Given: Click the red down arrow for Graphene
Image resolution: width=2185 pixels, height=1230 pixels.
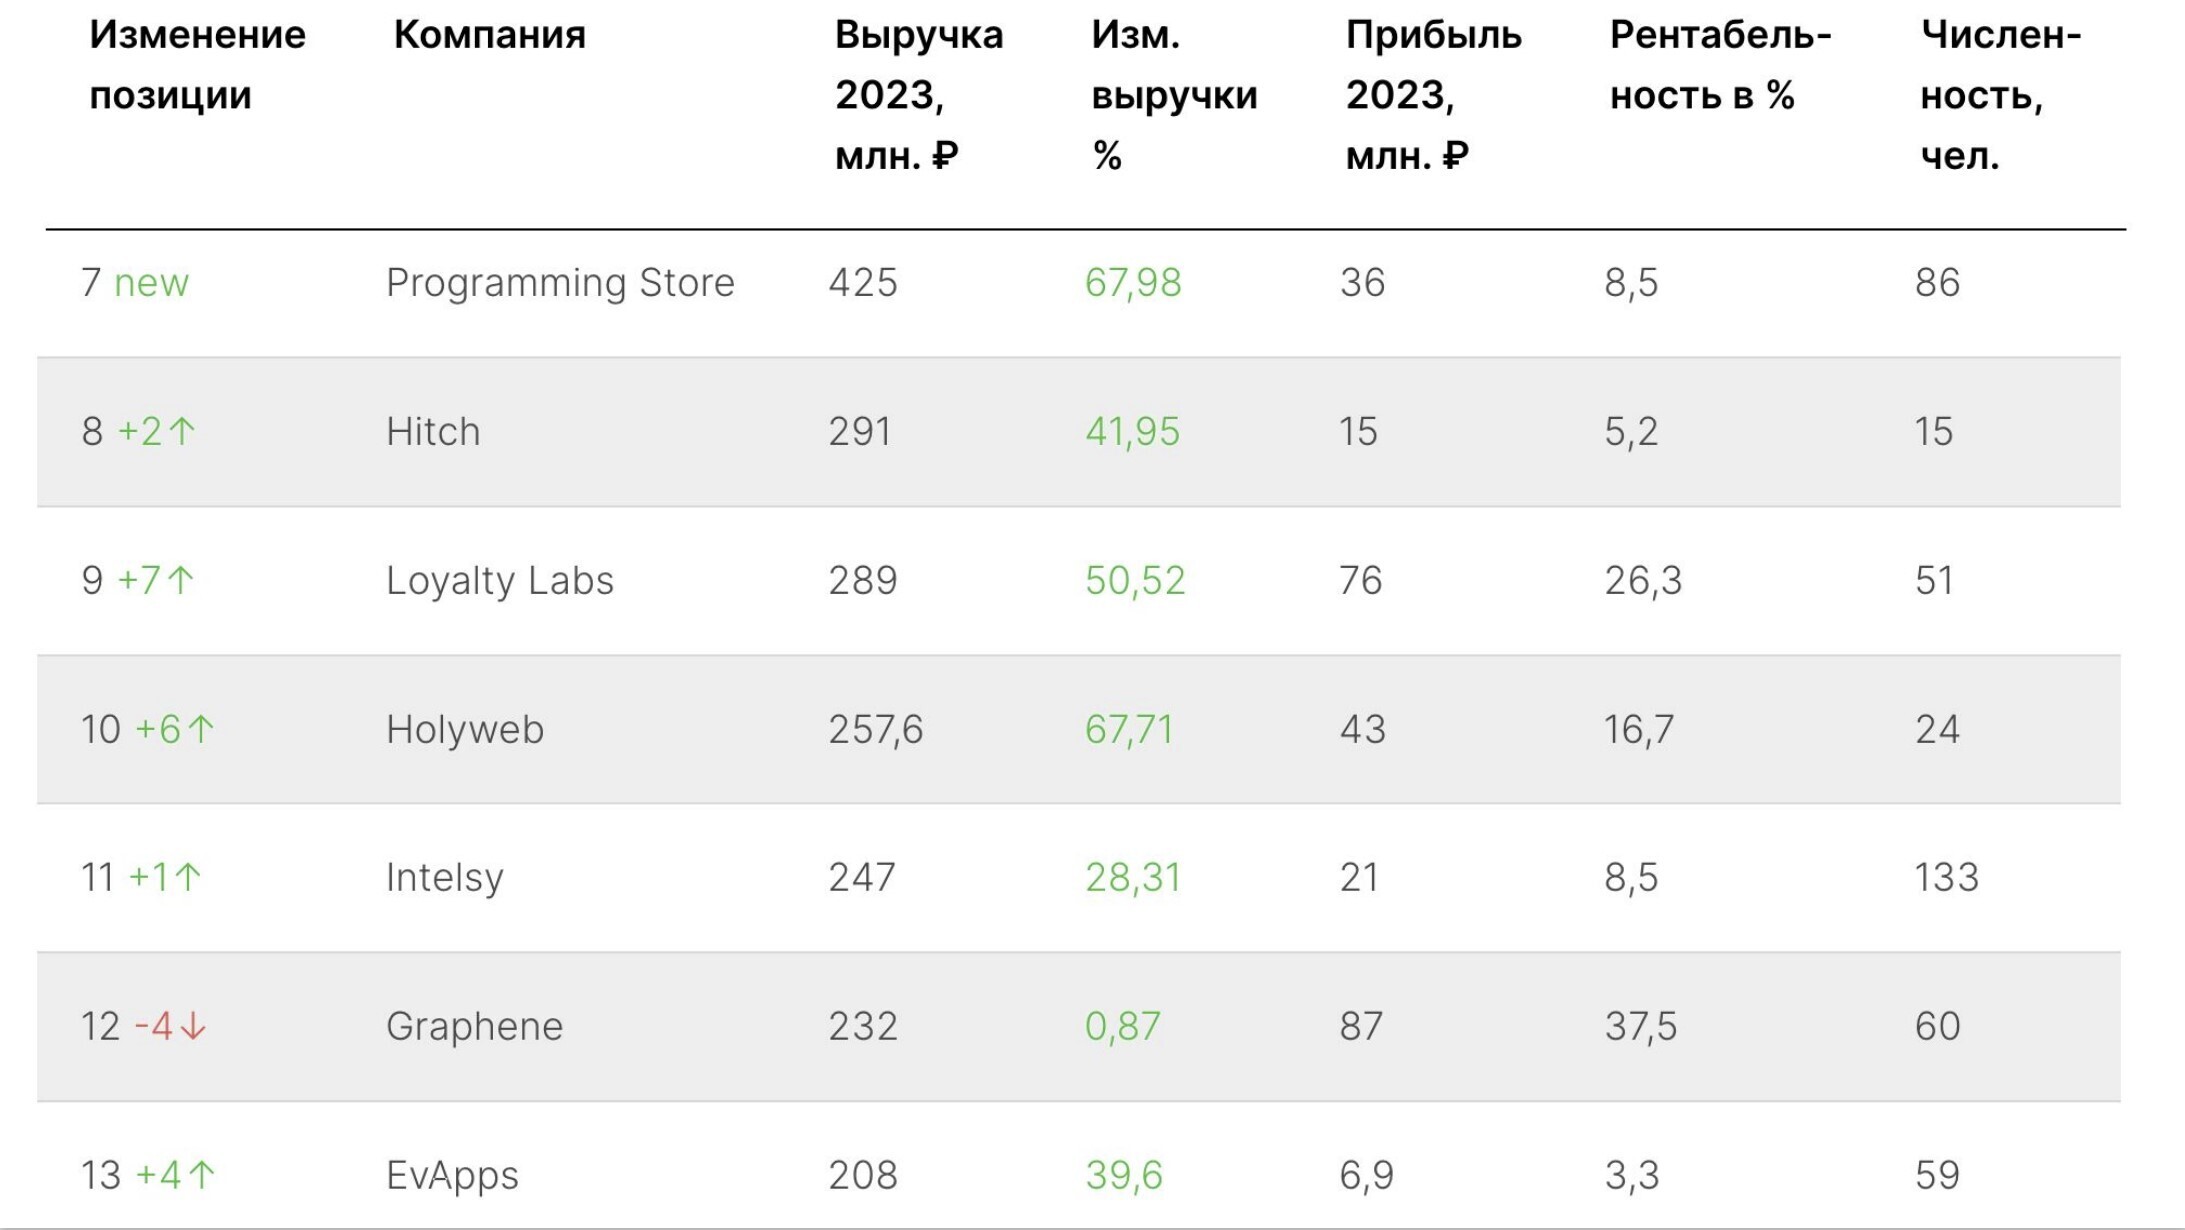Looking at the screenshot, I should tap(193, 1026).
